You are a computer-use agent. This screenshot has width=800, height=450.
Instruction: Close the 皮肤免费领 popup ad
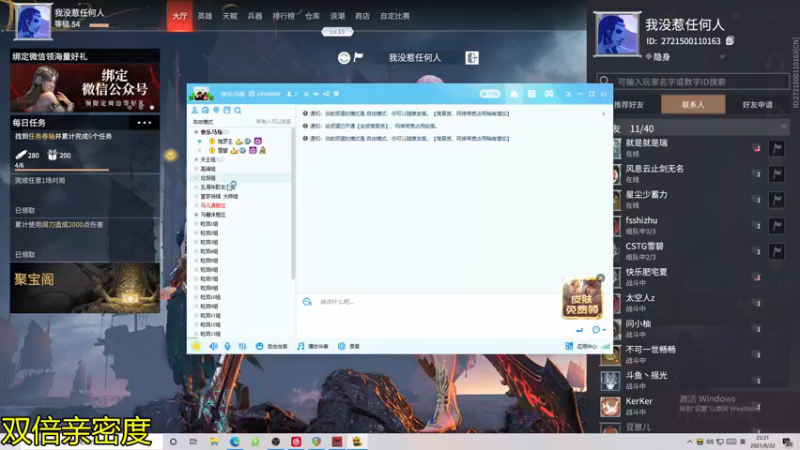pyautogui.click(x=601, y=278)
